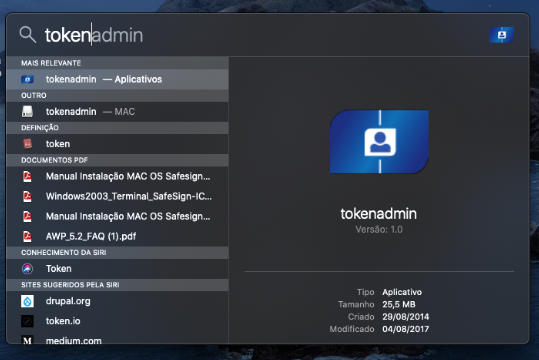
Task: Click PDF icon beside AWP_5.2_FAQ (1).pdf
Action: (27, 236)
